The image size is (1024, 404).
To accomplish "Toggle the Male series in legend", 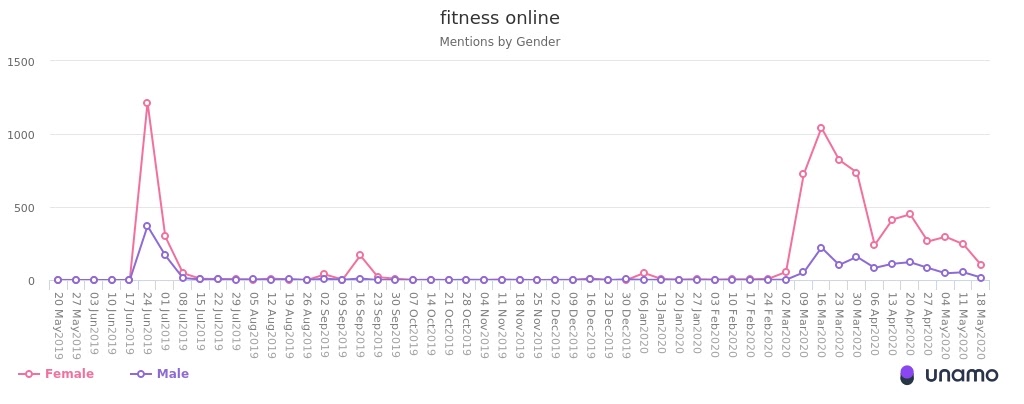I will pyautogui.click(x=172, y=374).
